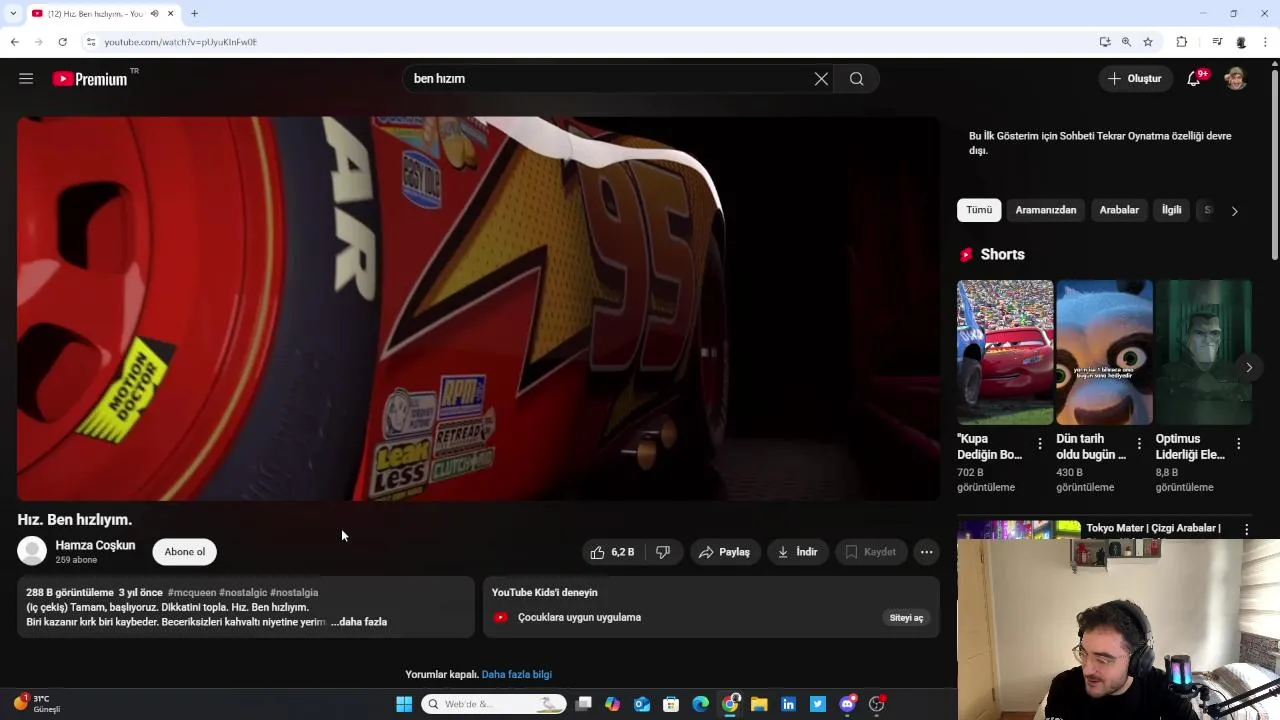This screenshot has height=720, width=1280.
Task: Click the taskbar search box
Action: pos(494,704)
